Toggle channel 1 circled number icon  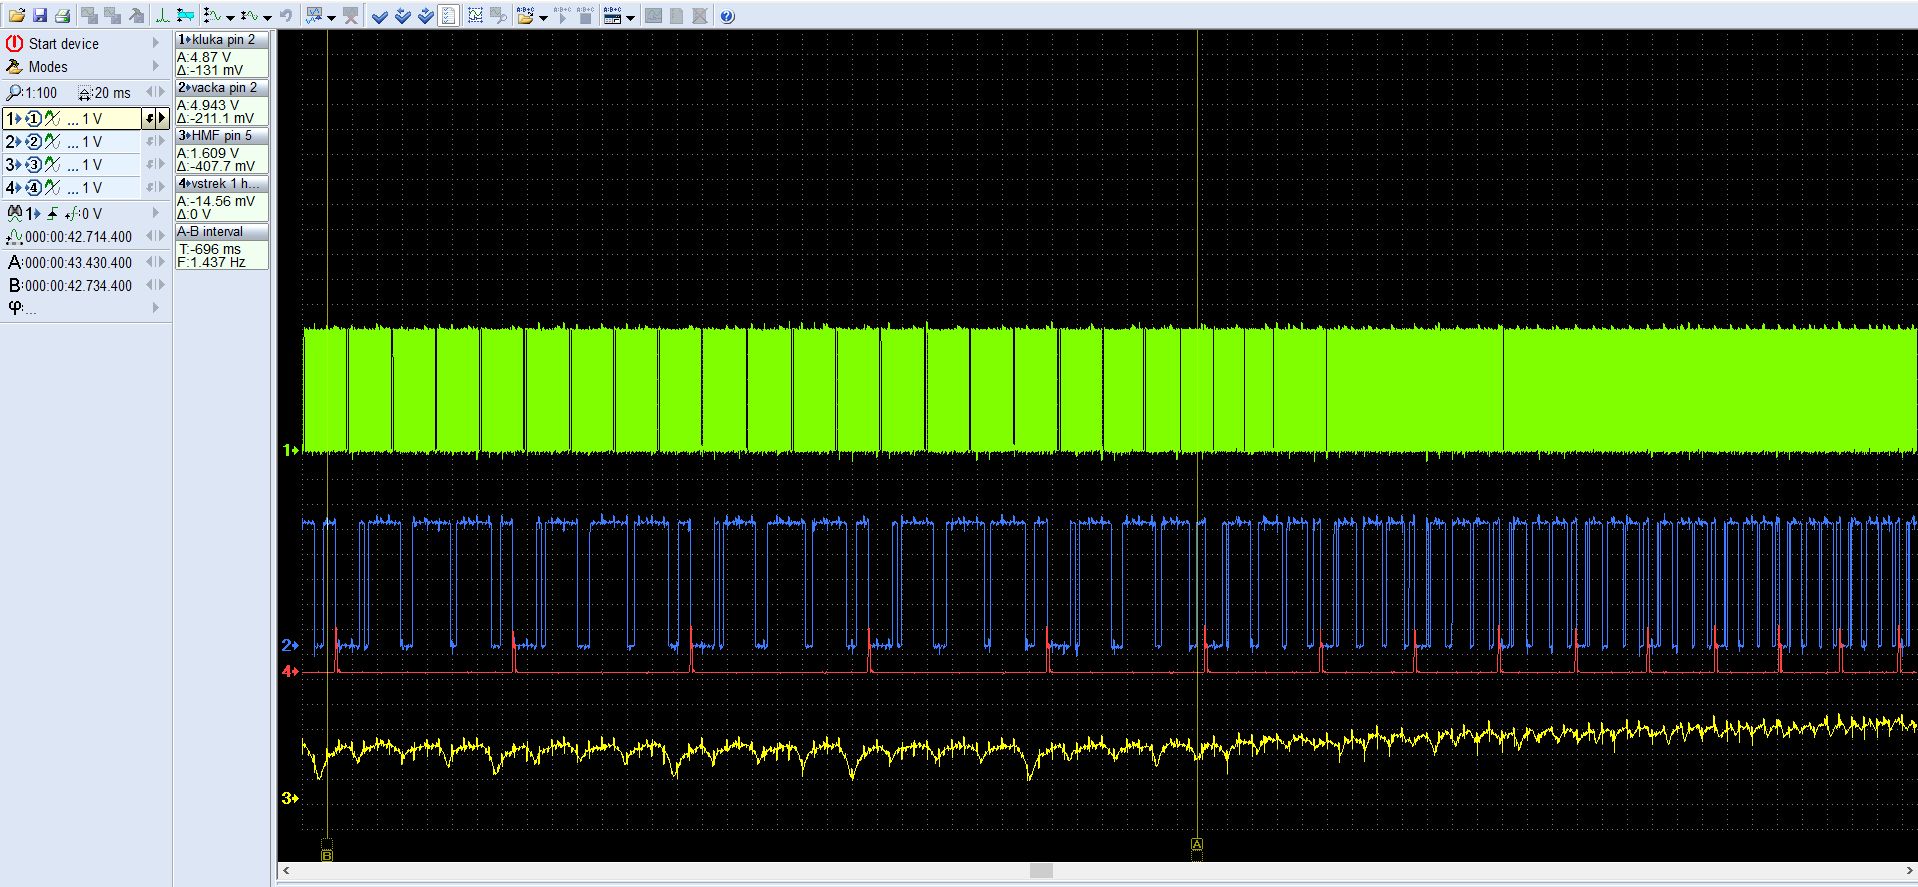pyautogui.click(x=33, y=119)
